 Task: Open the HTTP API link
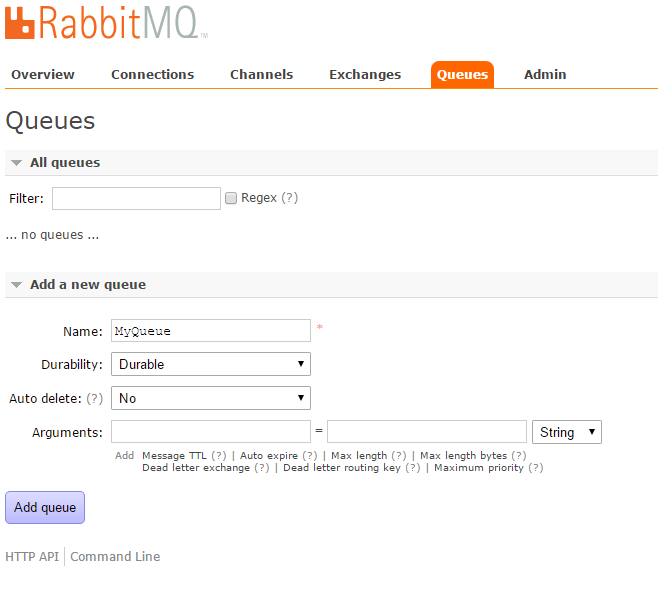click(32, 556)
